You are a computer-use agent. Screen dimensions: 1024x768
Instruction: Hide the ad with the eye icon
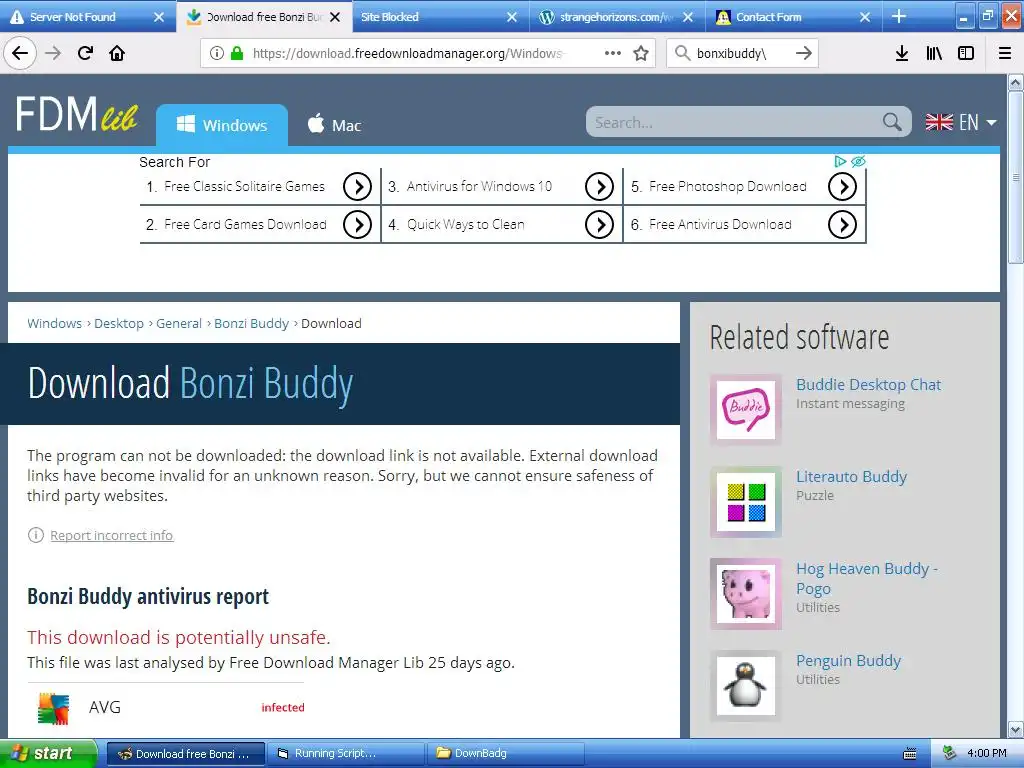[x=858, y=161]
